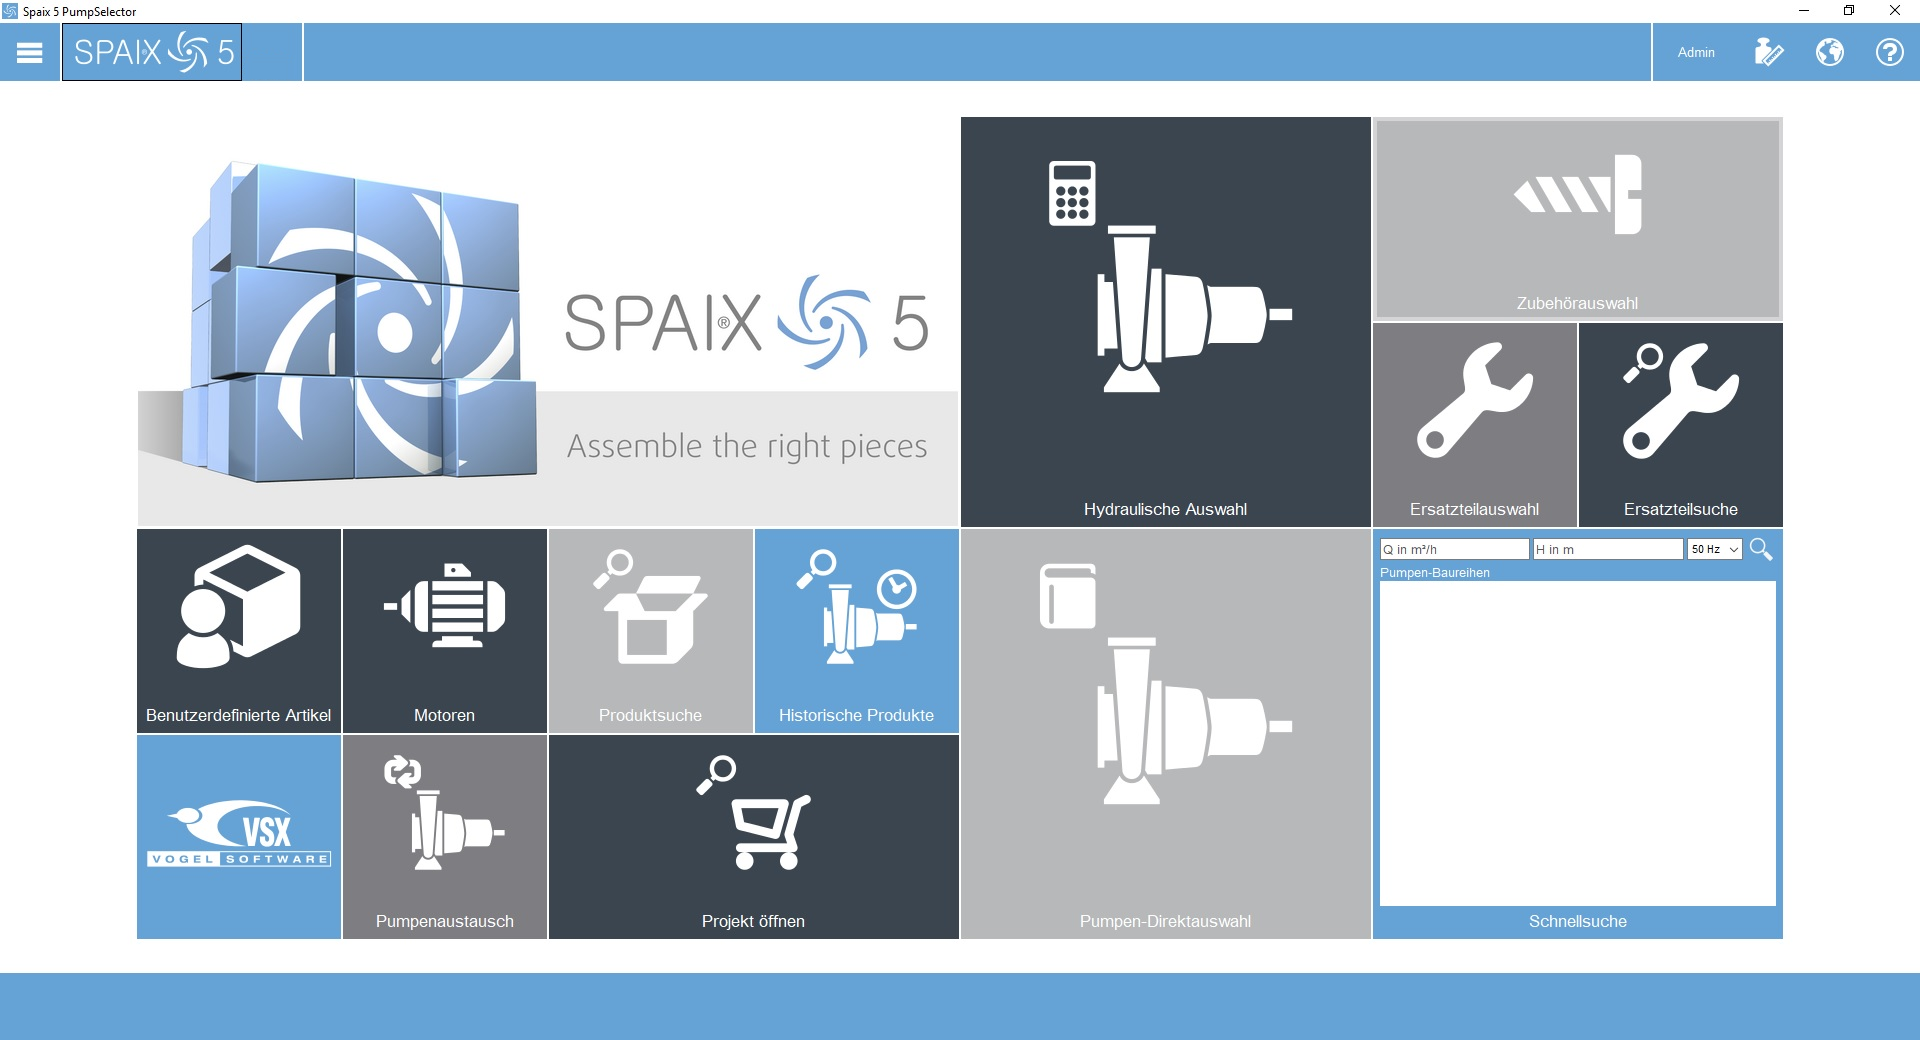This screenshot has height=1040, width=1920.
Task: Open the Zubehörauswahl tile
Action: pos(1577,219)
